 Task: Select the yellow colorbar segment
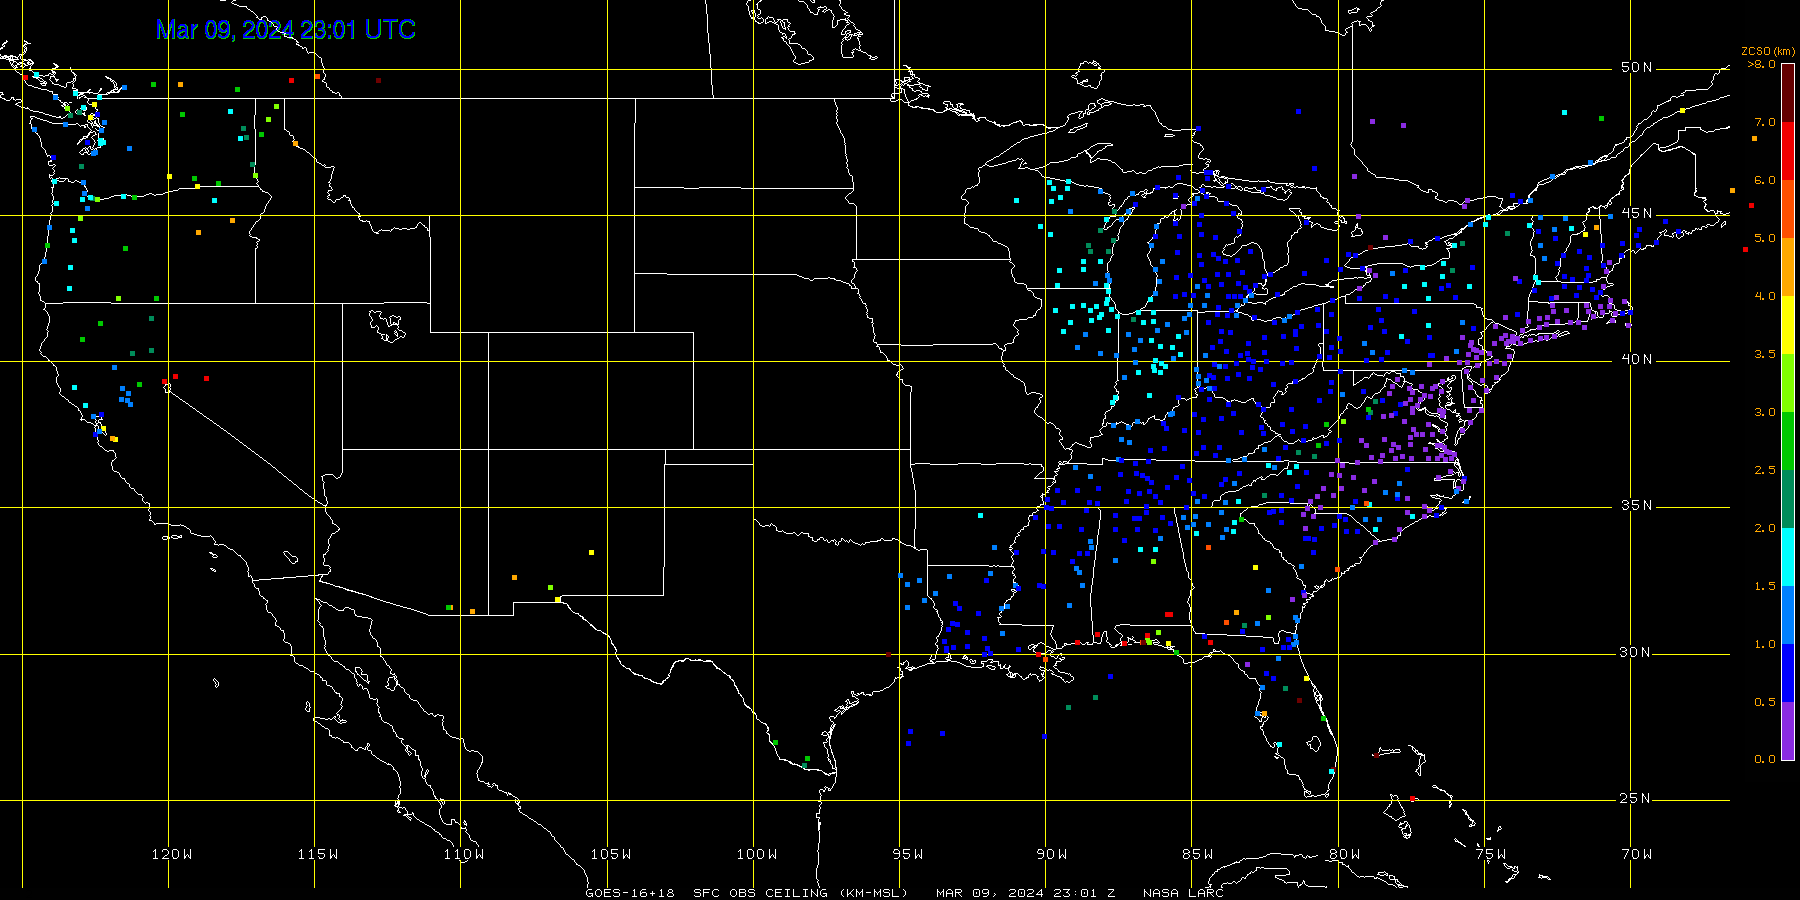coord(1788,325)
